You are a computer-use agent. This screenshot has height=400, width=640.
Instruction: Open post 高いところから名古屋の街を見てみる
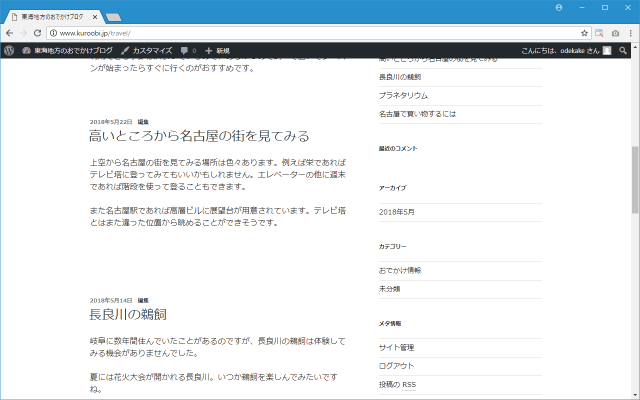199,136
